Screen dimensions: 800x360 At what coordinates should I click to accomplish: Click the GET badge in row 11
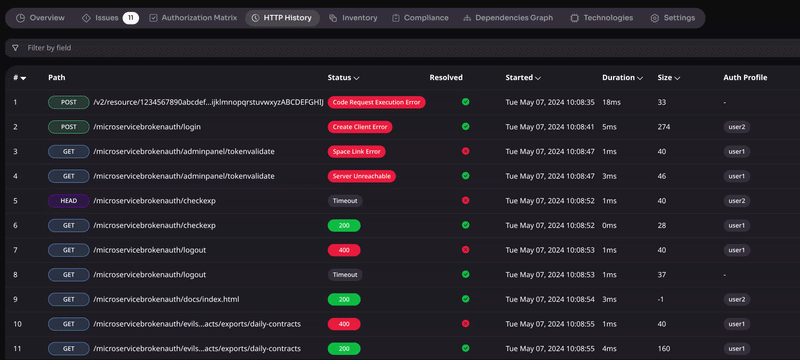pyautogui.click(x=69, y=349)
